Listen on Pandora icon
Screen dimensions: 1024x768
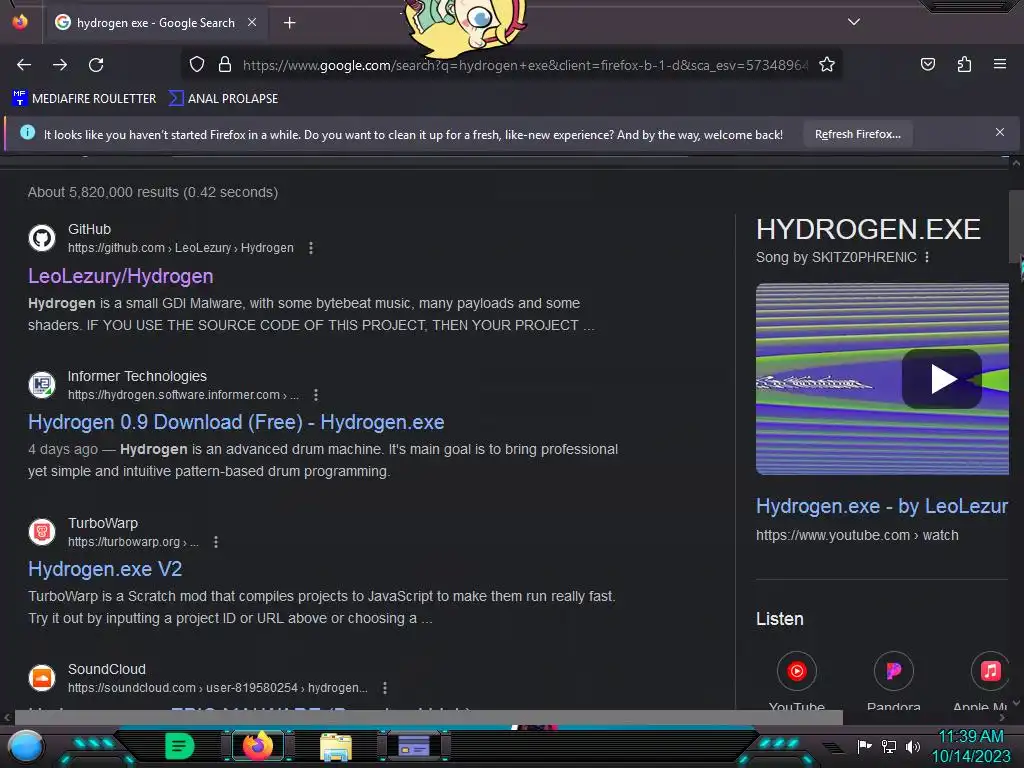click(x=893, y=671)
